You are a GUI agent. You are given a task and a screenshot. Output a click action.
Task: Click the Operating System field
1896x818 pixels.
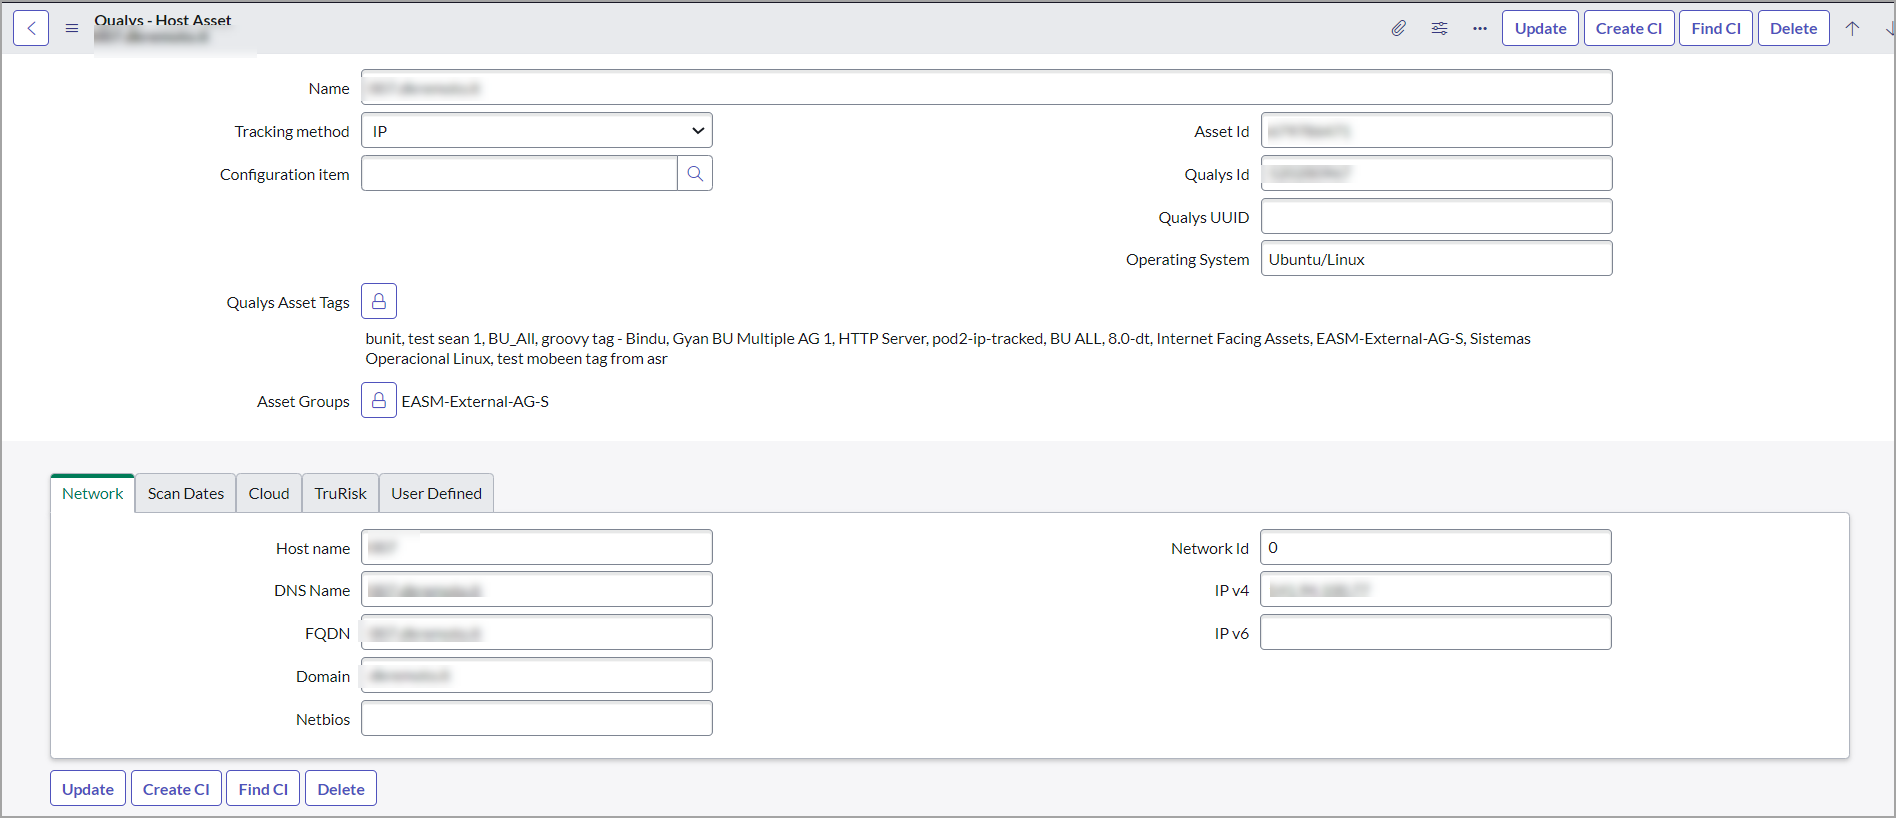pos(1436,258)
